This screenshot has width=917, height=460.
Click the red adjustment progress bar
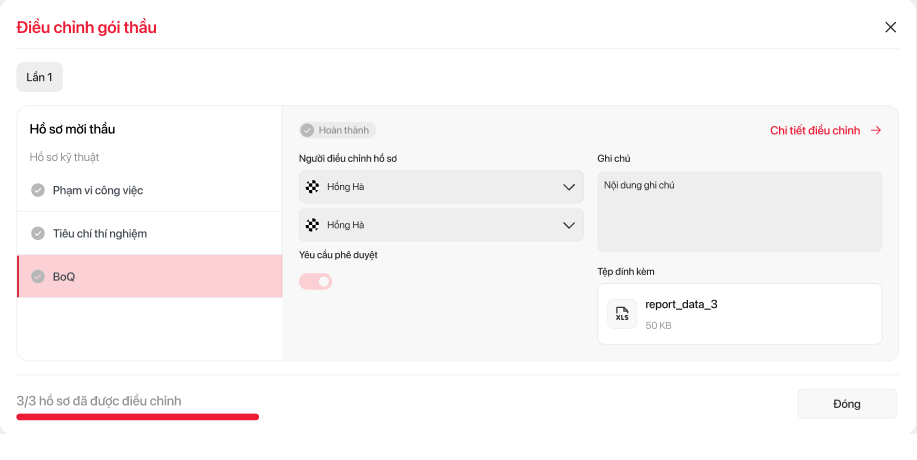click(x=138, y=416)
